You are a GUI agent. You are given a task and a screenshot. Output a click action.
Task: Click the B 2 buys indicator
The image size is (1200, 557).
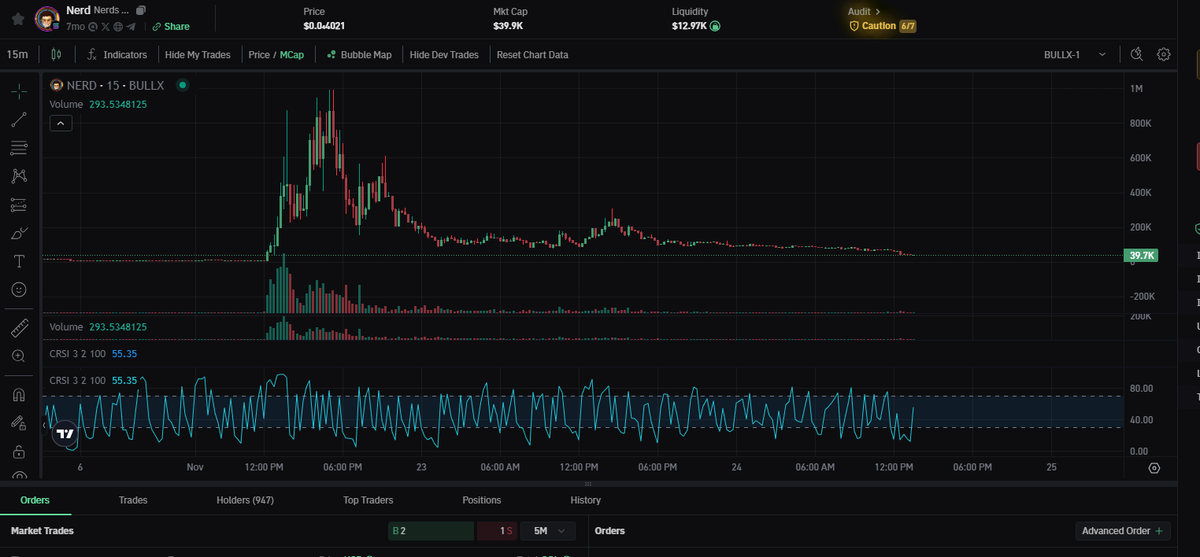pos(431,531)
